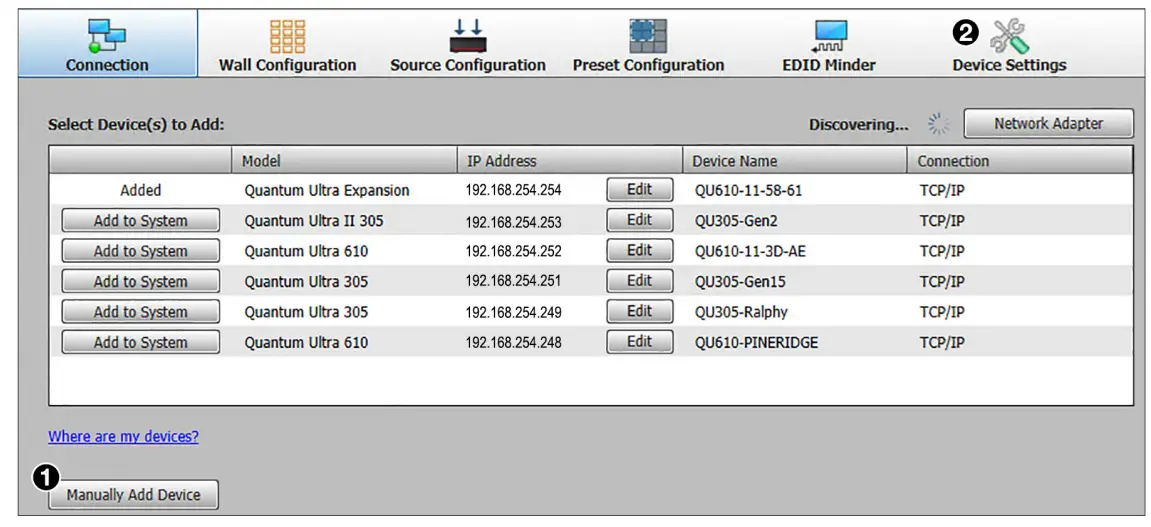Select 'Quantum Ultra Expansion' model cell
Screen dimensions: 1151x527
click(x=327, y=191)
